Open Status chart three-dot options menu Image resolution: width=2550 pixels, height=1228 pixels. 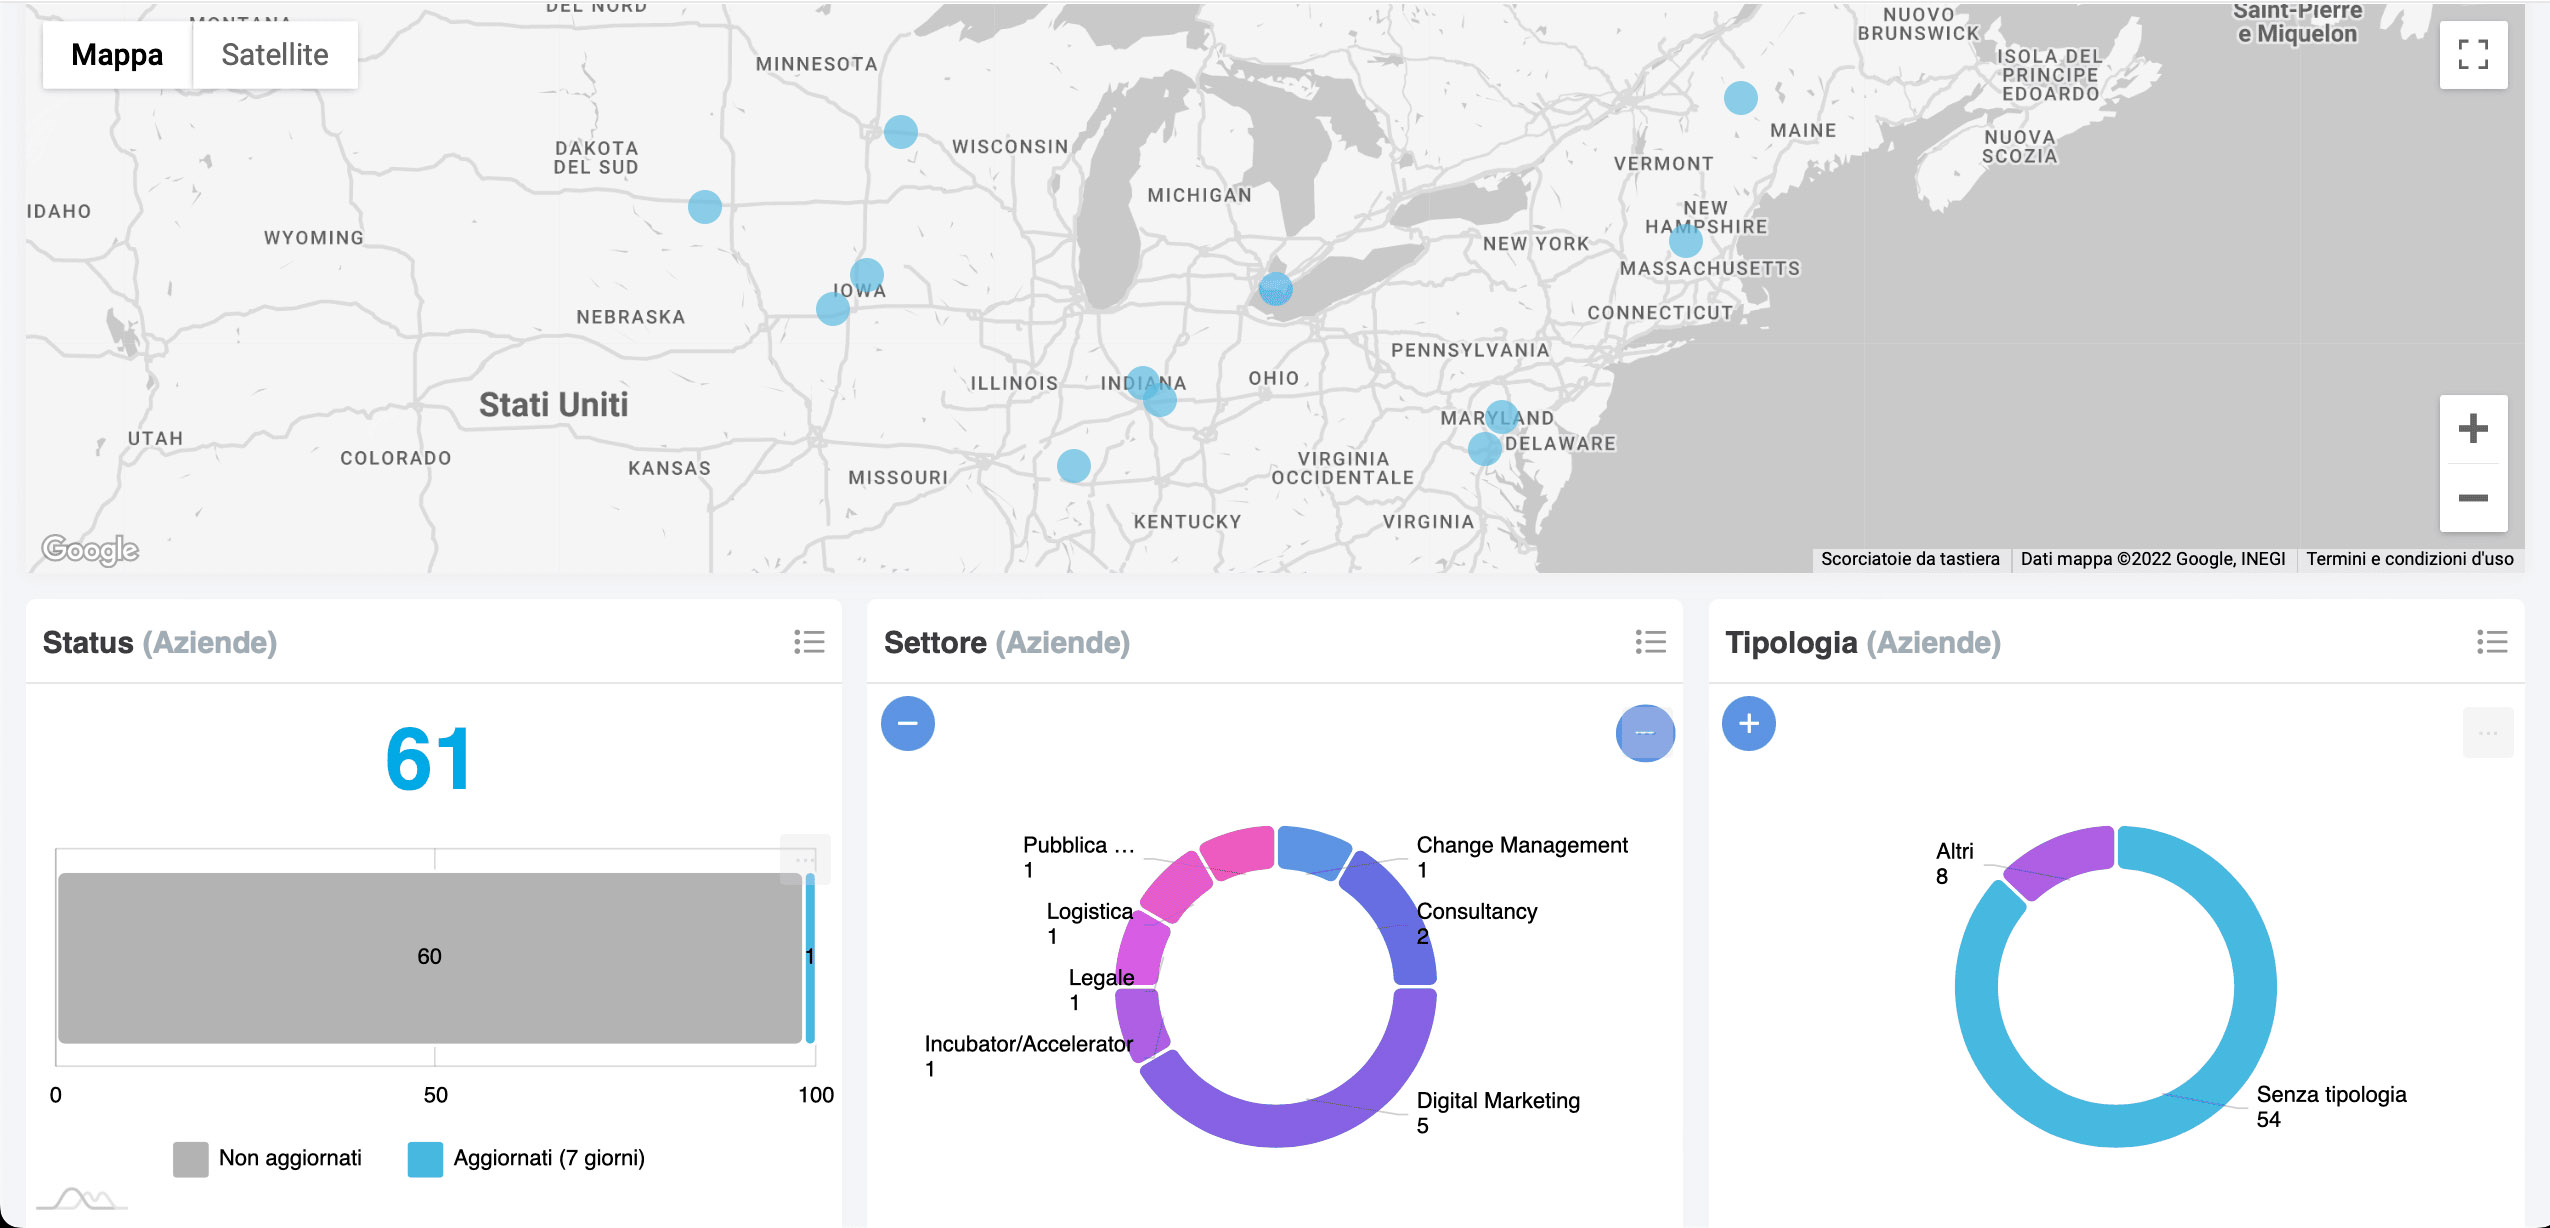tap(804, 859)
